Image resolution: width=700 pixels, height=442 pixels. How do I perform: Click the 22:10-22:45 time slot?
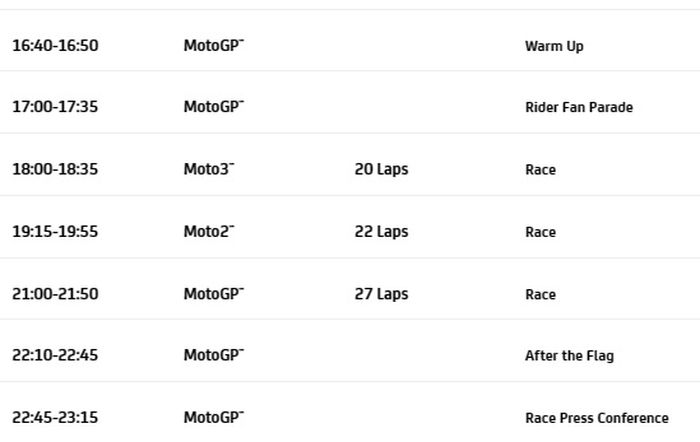point(55,355)
